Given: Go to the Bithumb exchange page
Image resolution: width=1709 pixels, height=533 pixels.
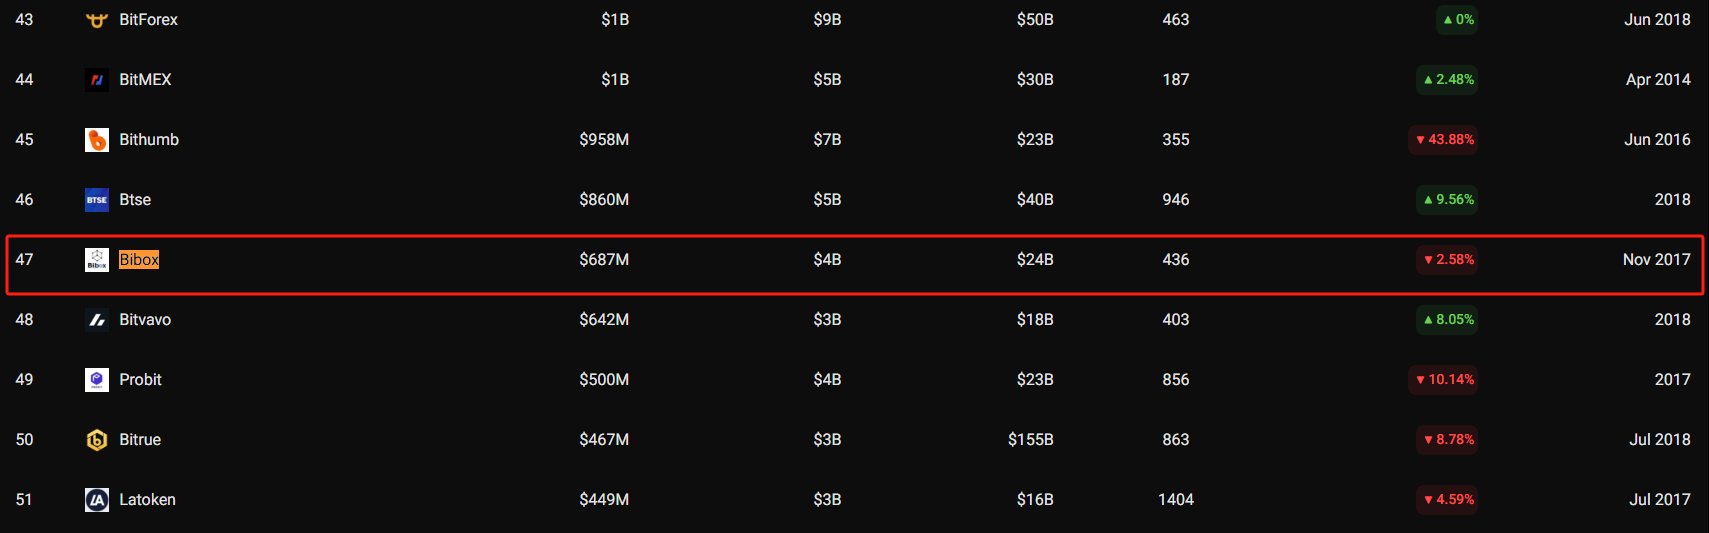Looking at the screenshot, I should coord(149,140).
